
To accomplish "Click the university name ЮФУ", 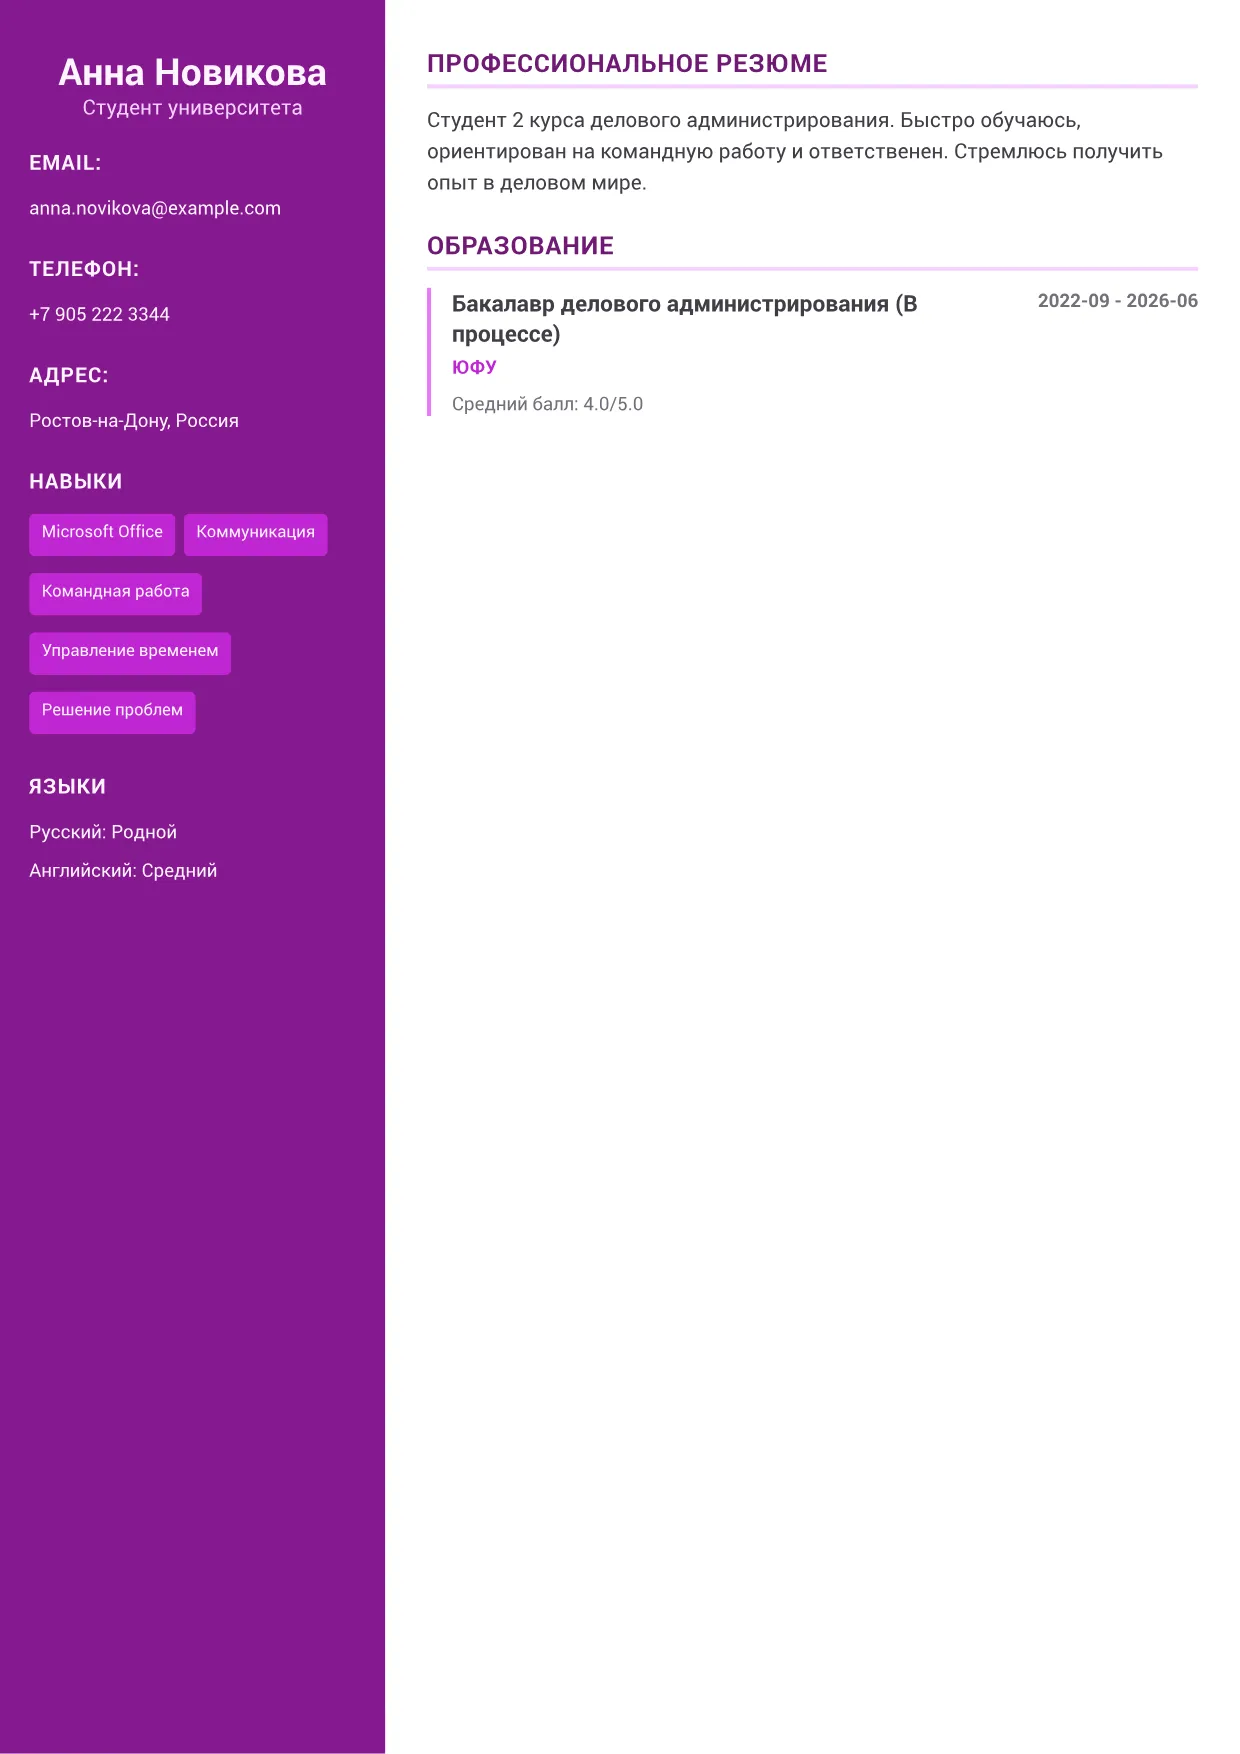I will coord(474,367).
